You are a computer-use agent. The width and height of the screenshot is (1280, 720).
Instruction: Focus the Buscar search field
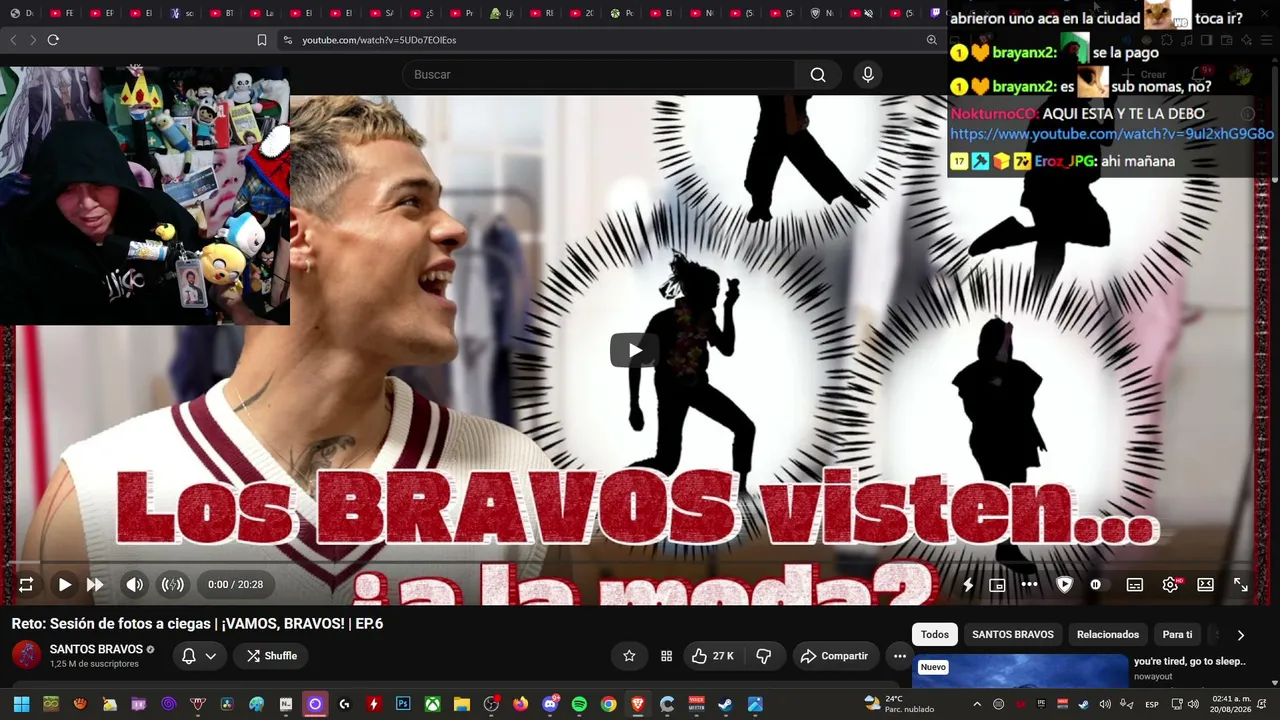(x=598, y=75)
